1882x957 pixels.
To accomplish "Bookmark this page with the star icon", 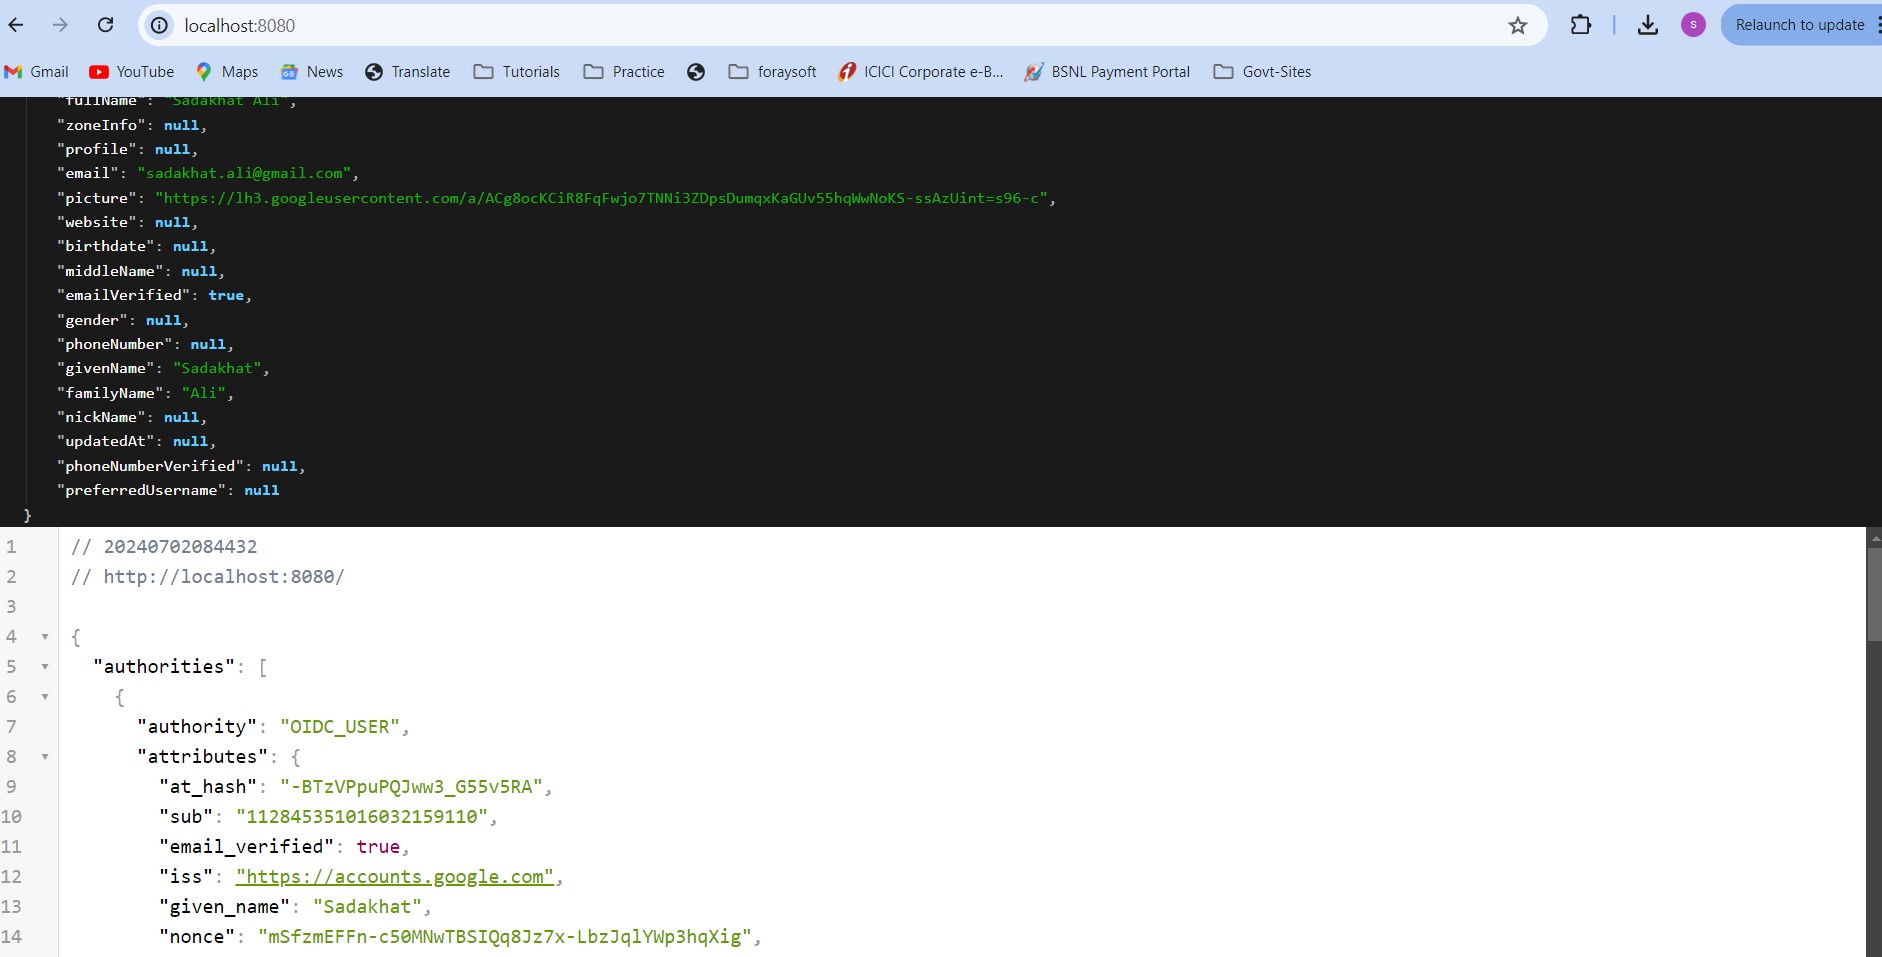I will (1517, 25).
